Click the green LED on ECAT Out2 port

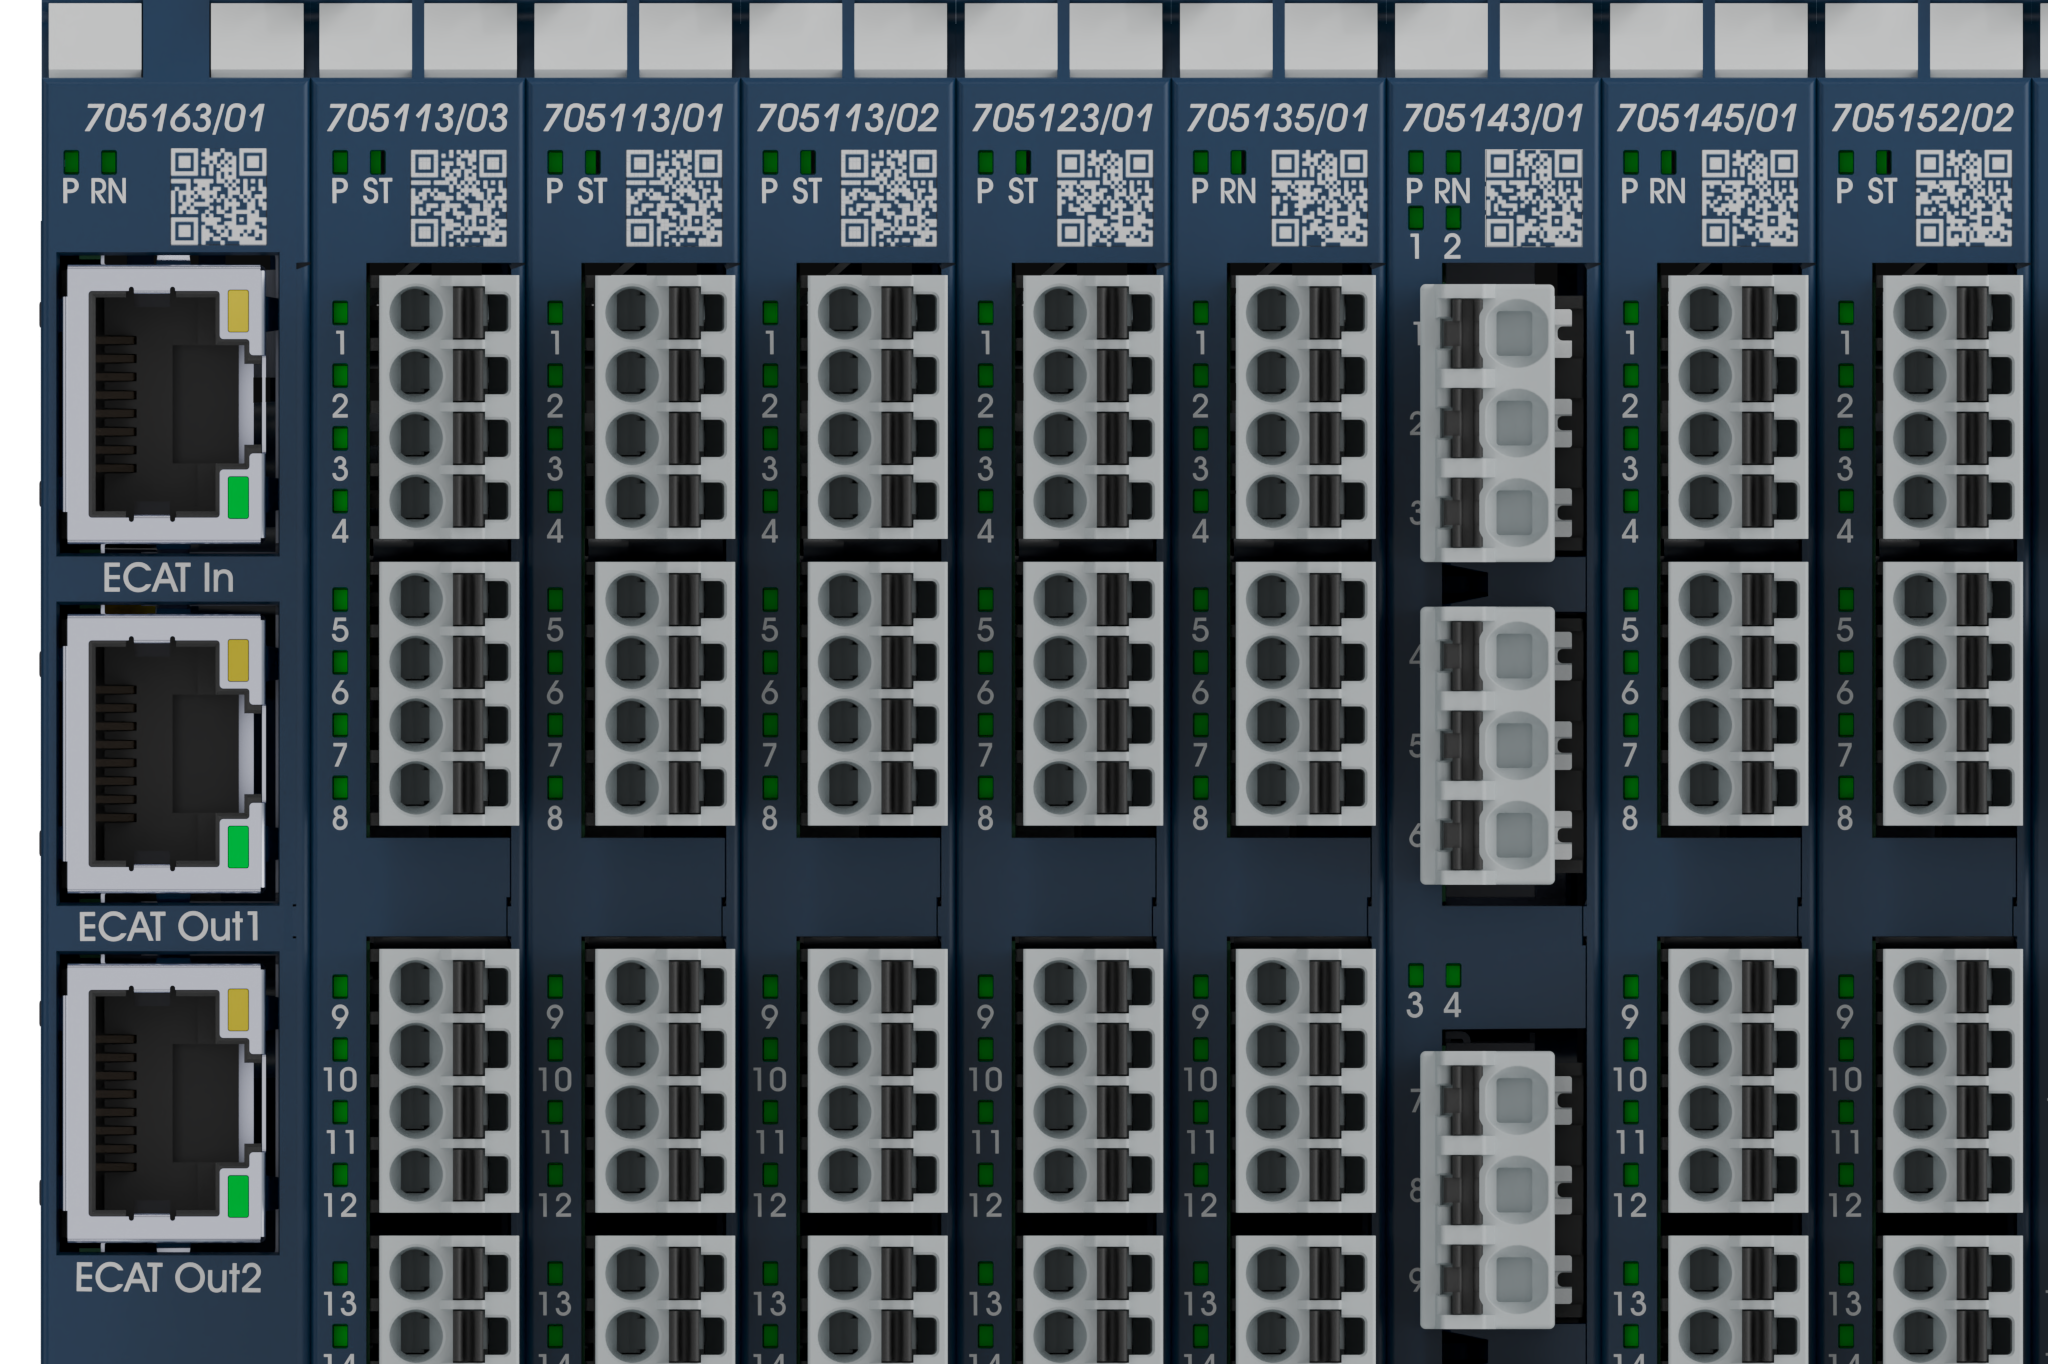(238, 1196)
